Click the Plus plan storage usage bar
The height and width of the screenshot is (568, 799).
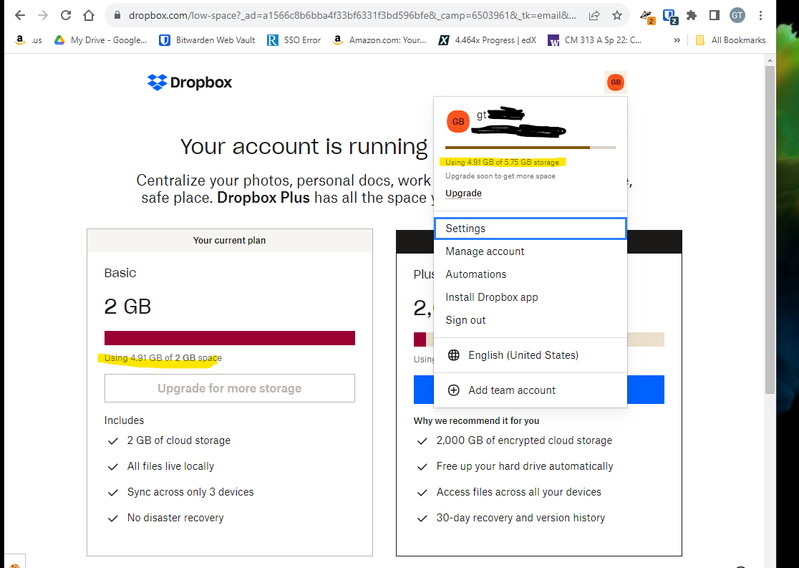point(539,339)
